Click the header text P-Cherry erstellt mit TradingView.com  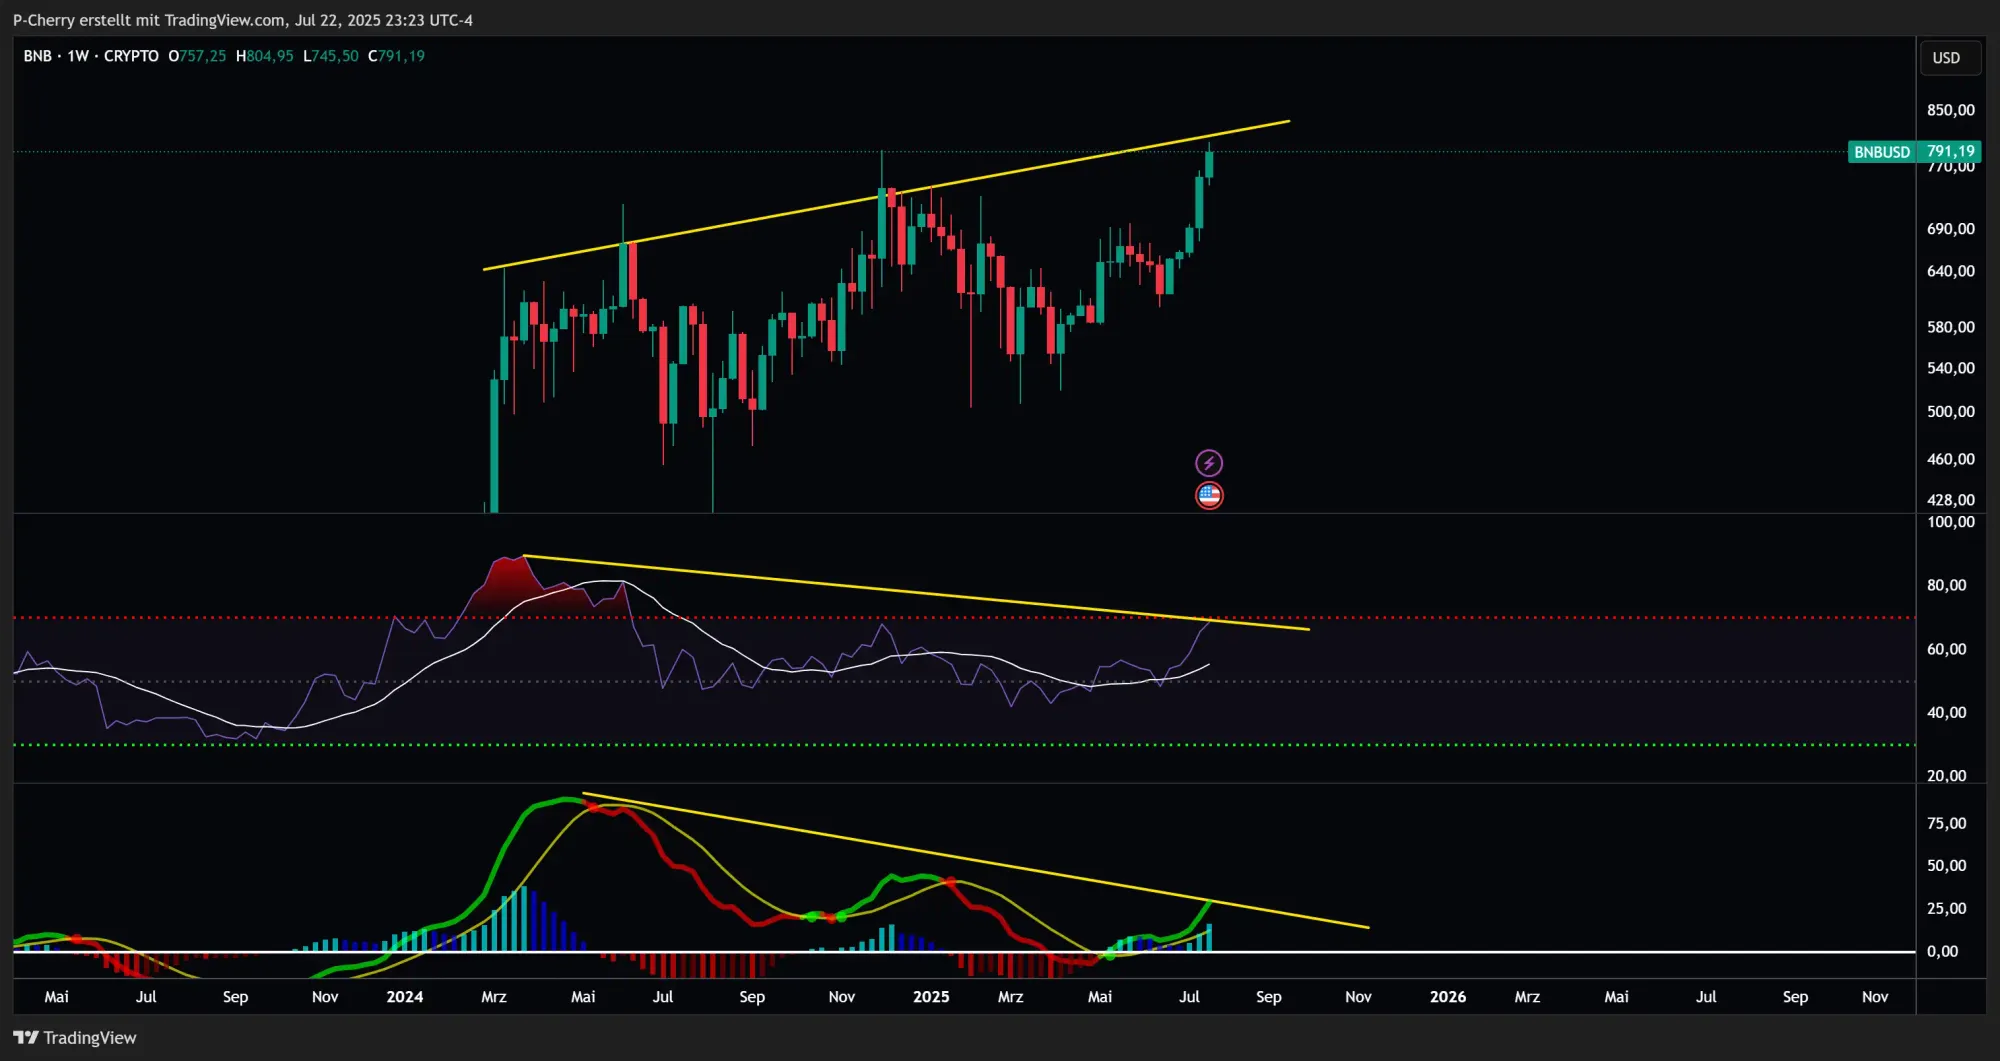coord(149,20)
